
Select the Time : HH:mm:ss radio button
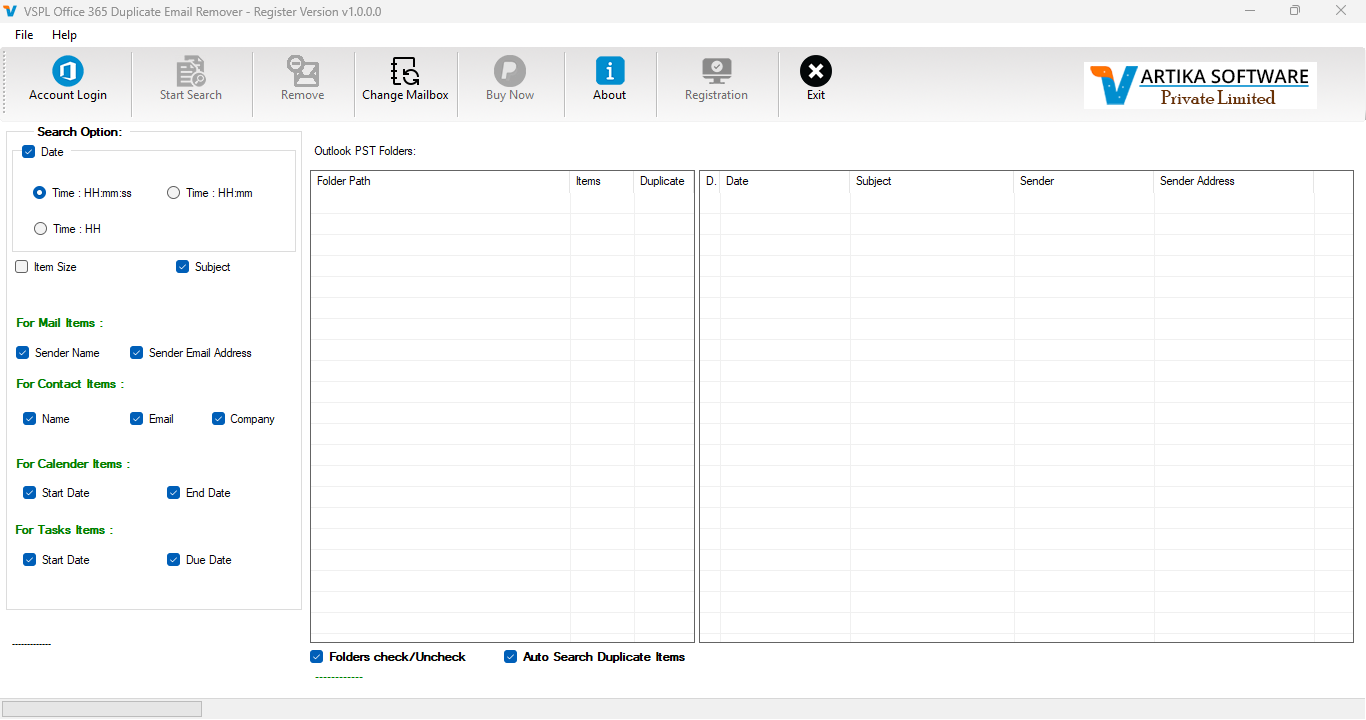[x=40, y=193]
